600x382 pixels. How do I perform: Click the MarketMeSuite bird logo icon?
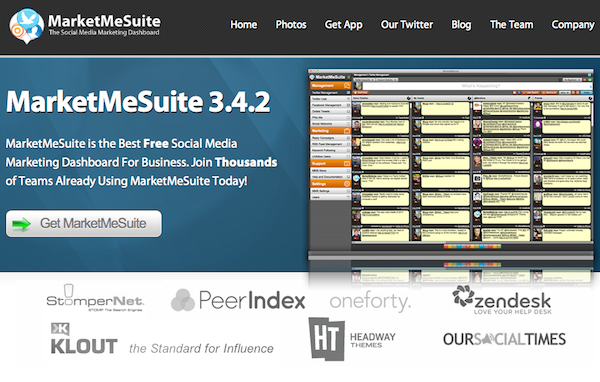tap(26, 26)
